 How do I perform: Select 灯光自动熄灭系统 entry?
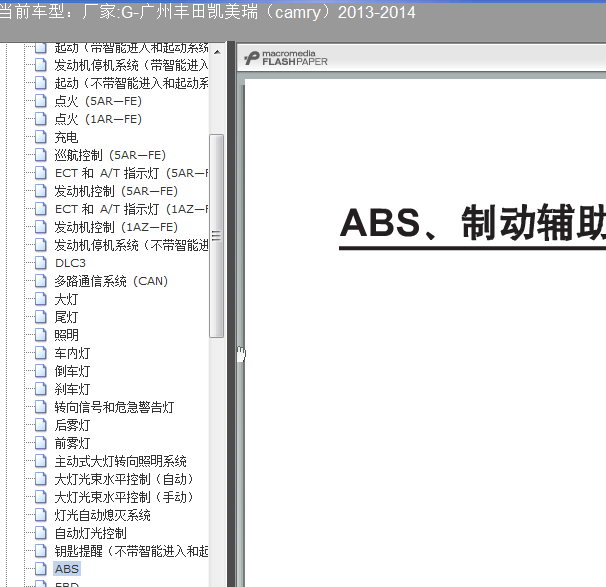(102, 515)
